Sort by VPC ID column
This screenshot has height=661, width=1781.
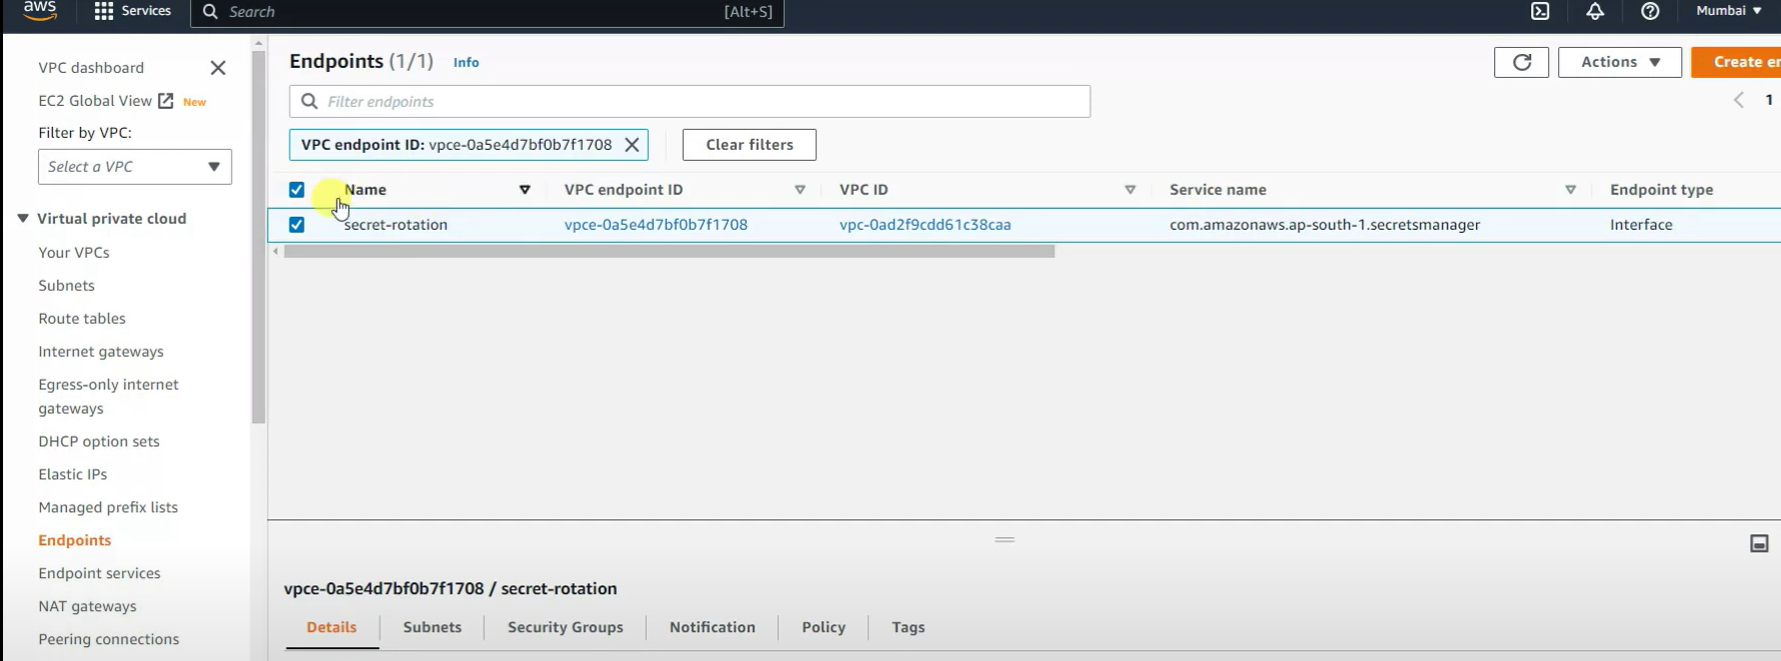tap(1130, 190)
